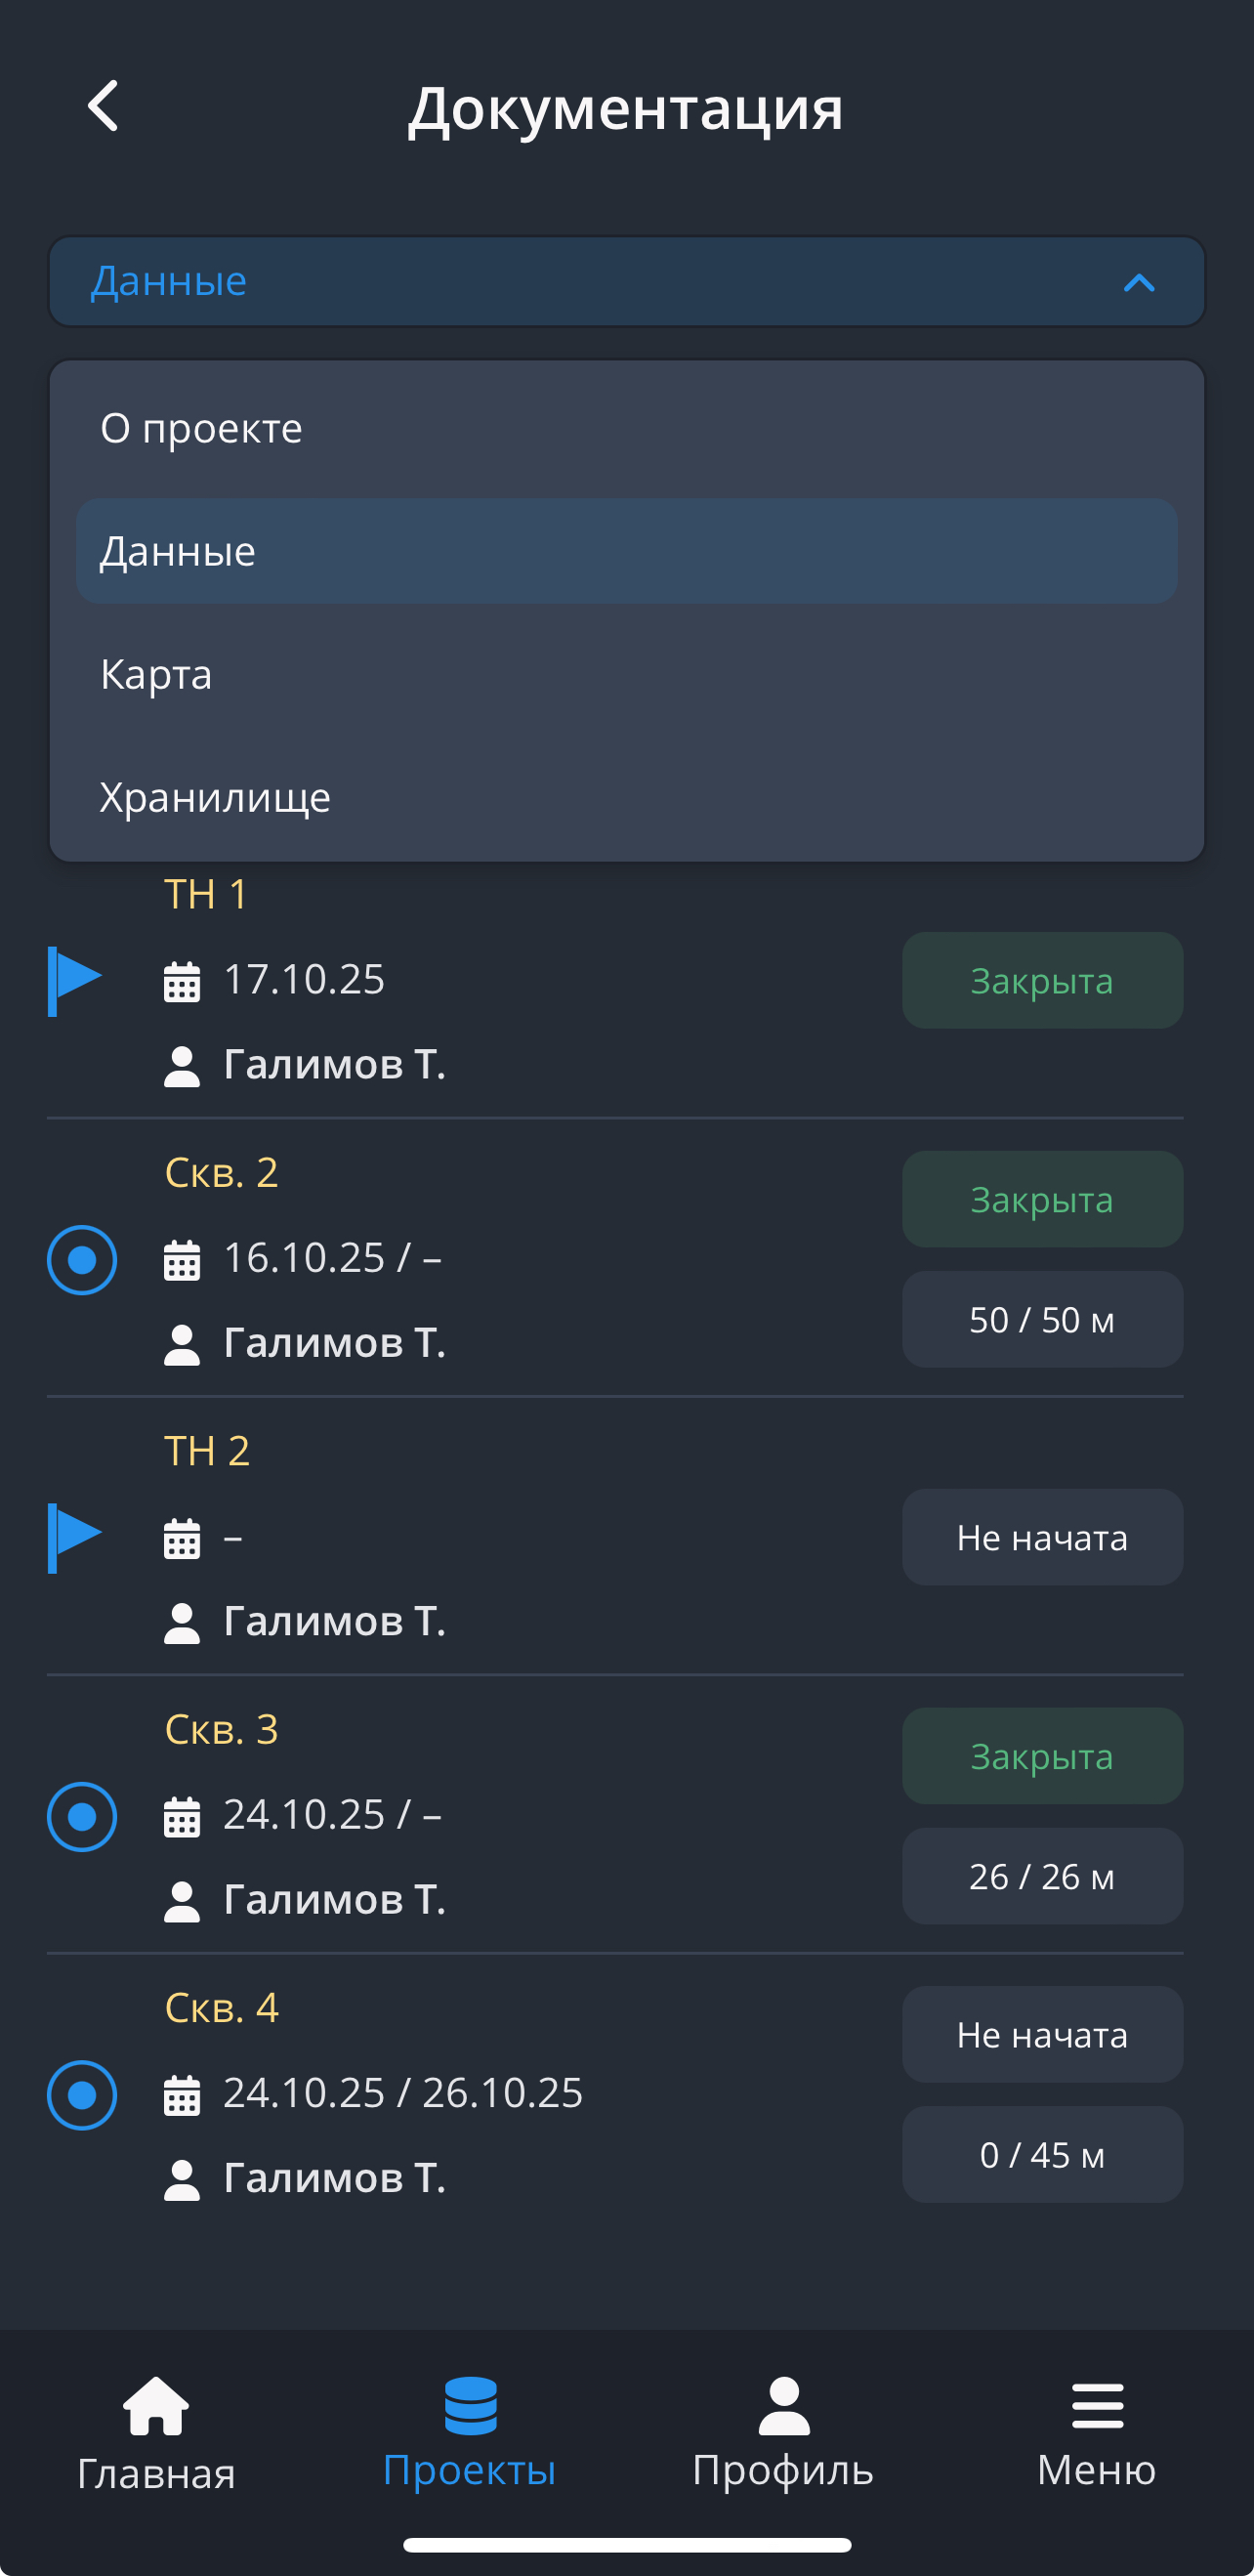
Task: Click Закрыта status button for Скв. 2
Action: (x=1042, y=1199)
